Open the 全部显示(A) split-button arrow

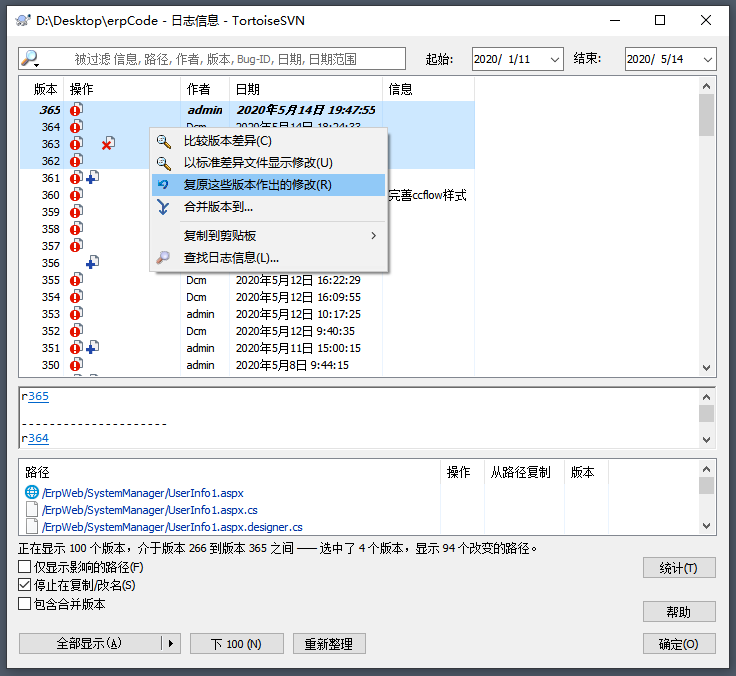pyautogui.click(x=171, y=643)
